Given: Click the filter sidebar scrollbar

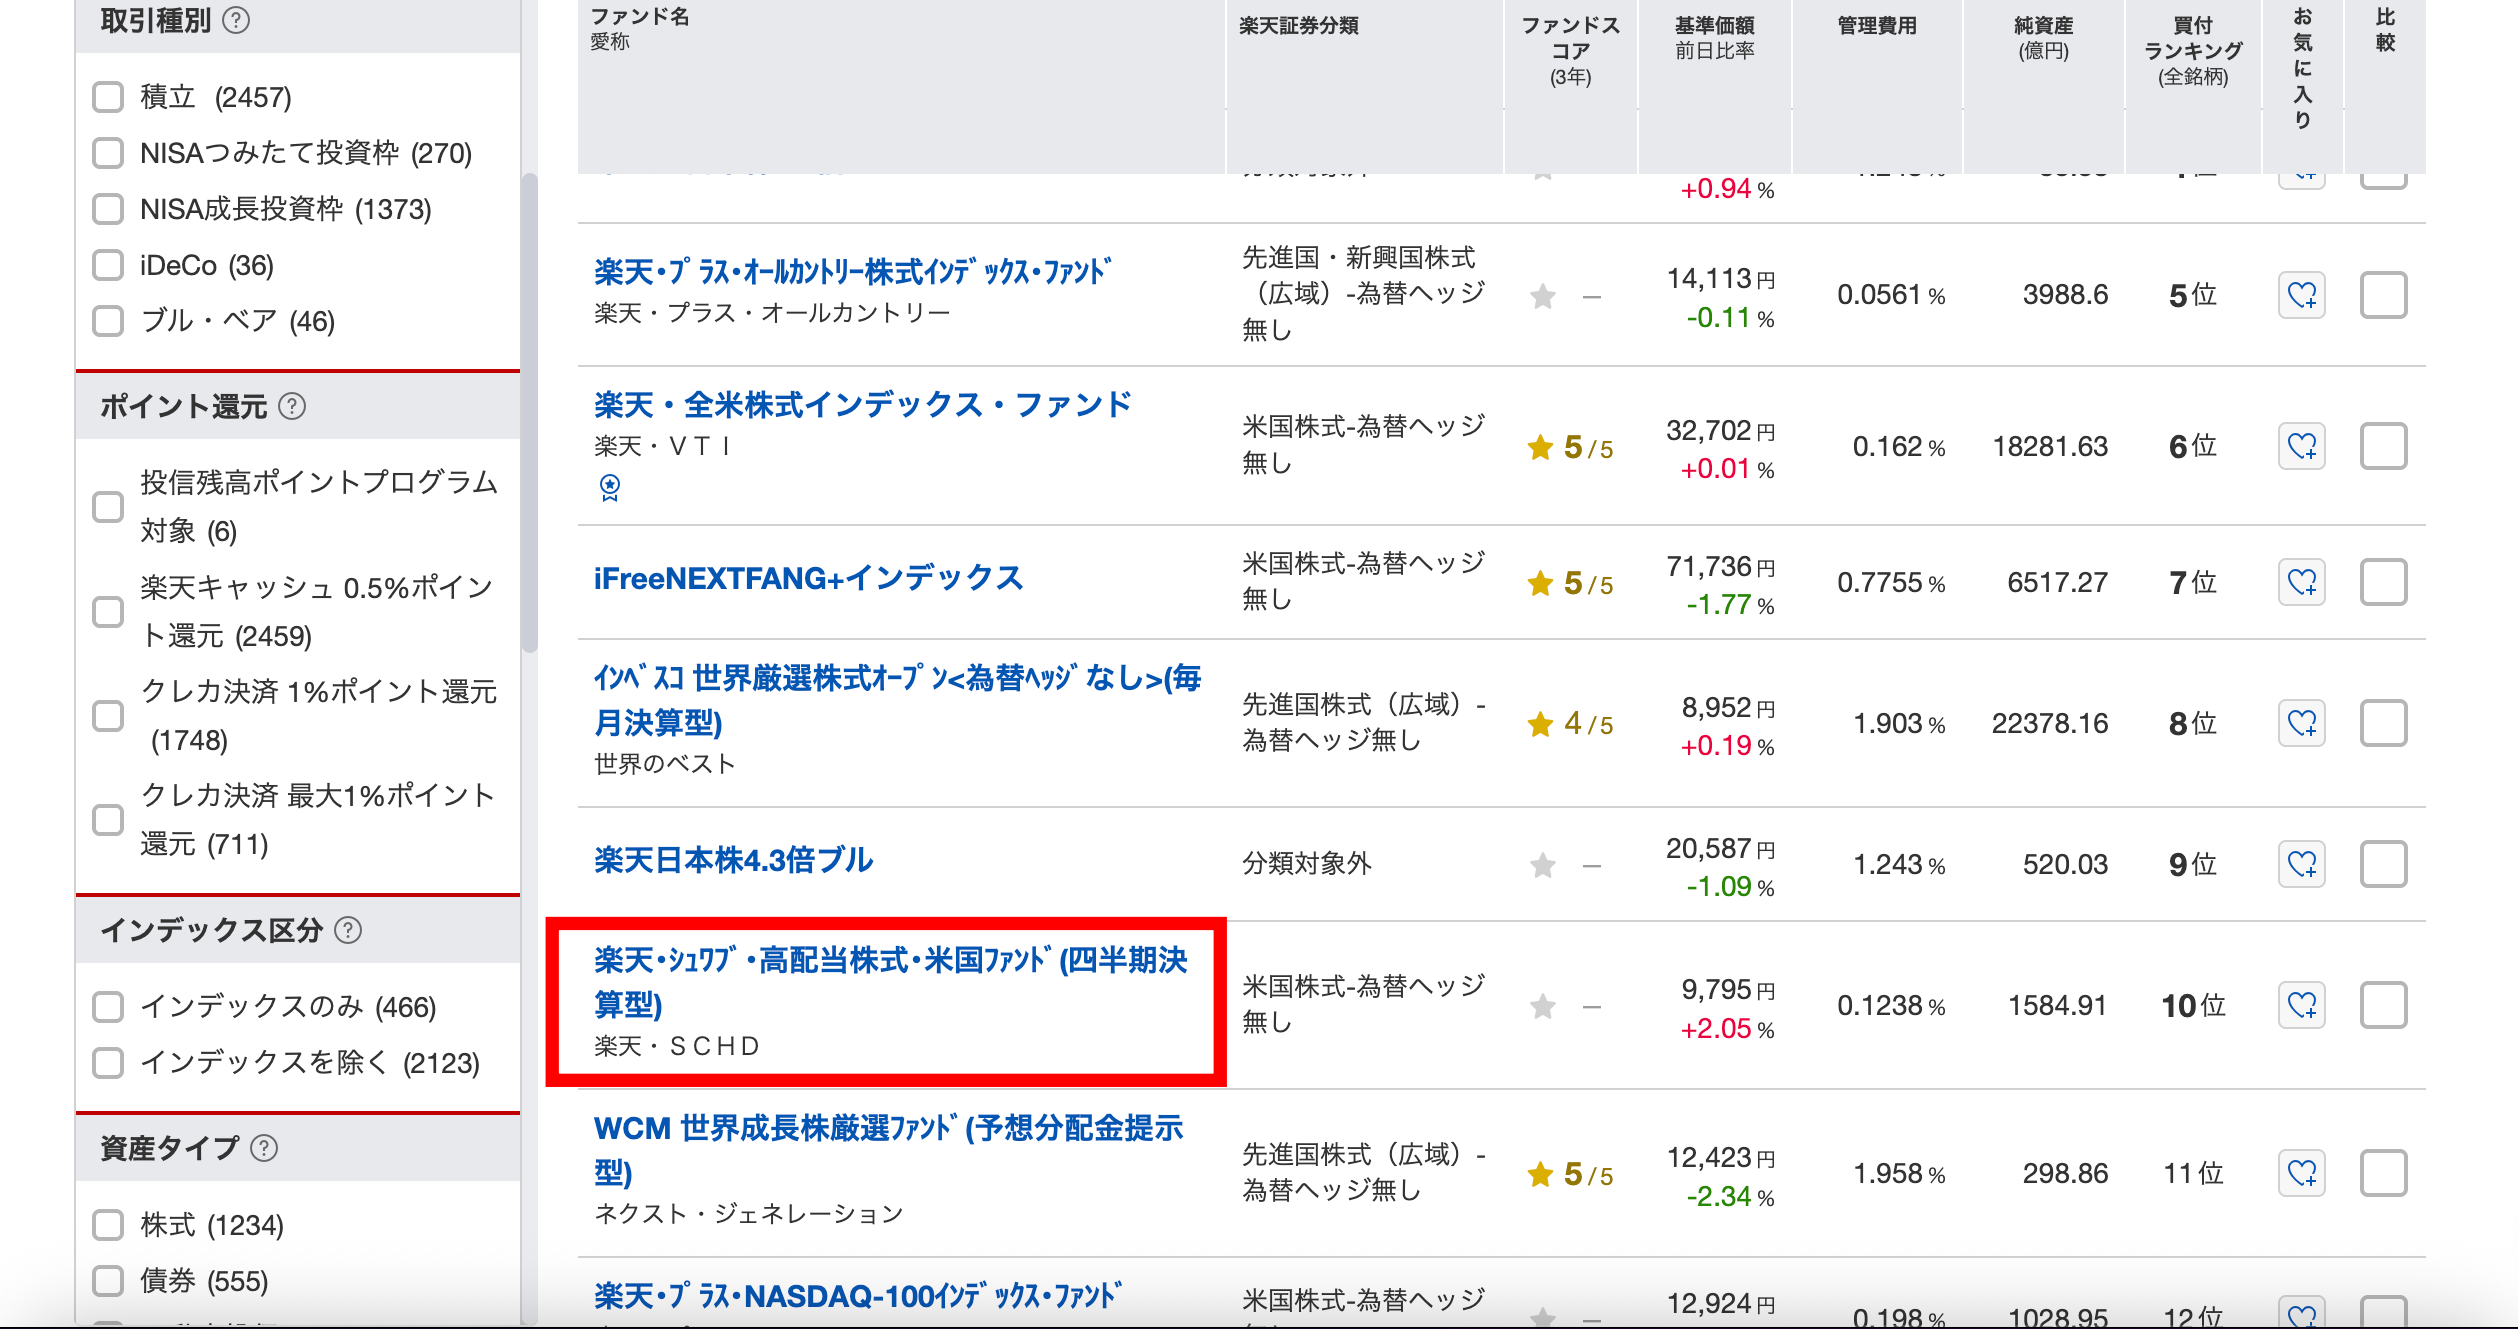Looking at the screenshot, I should 529,412.
